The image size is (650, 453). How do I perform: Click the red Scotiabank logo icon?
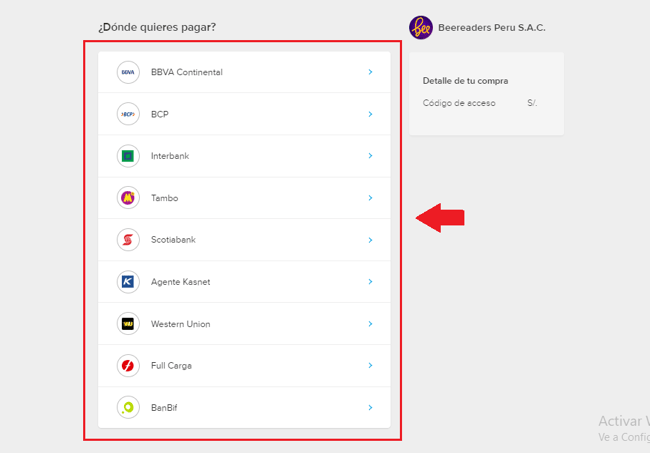(x=128, y=240)
